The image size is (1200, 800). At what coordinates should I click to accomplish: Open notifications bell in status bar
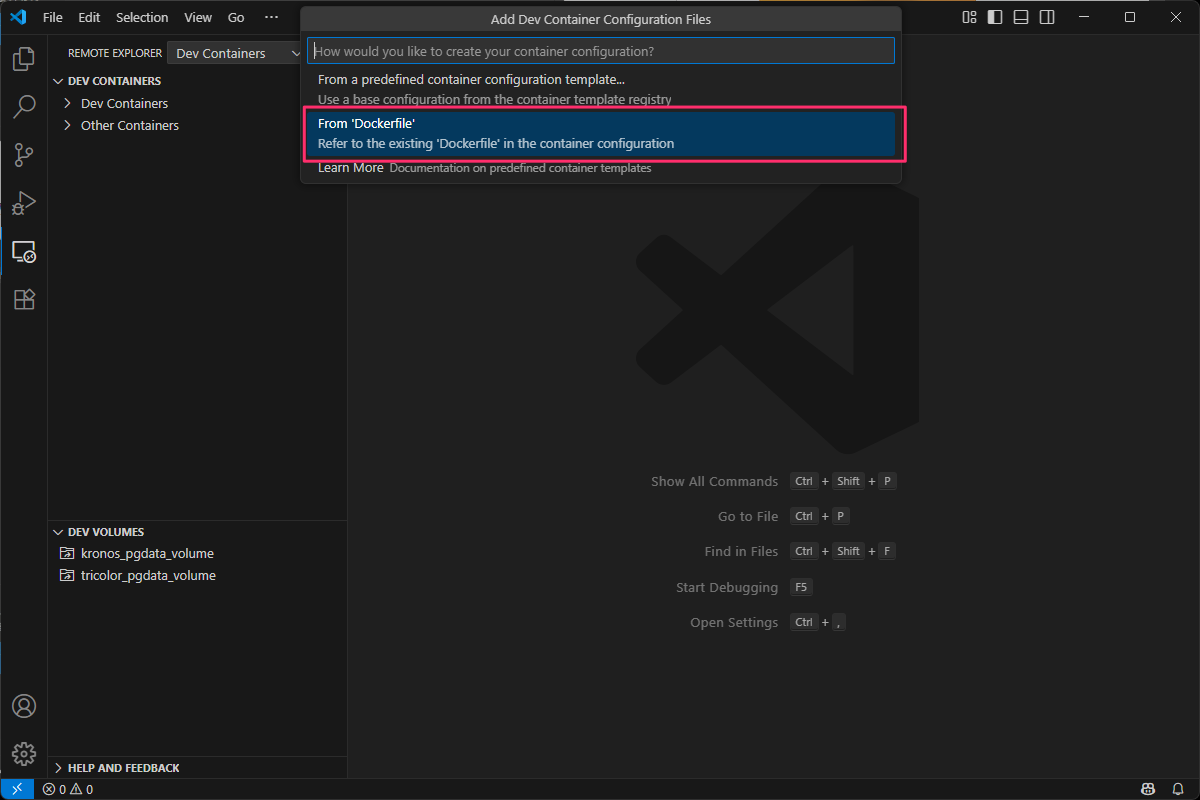(x=1178, y=790)
